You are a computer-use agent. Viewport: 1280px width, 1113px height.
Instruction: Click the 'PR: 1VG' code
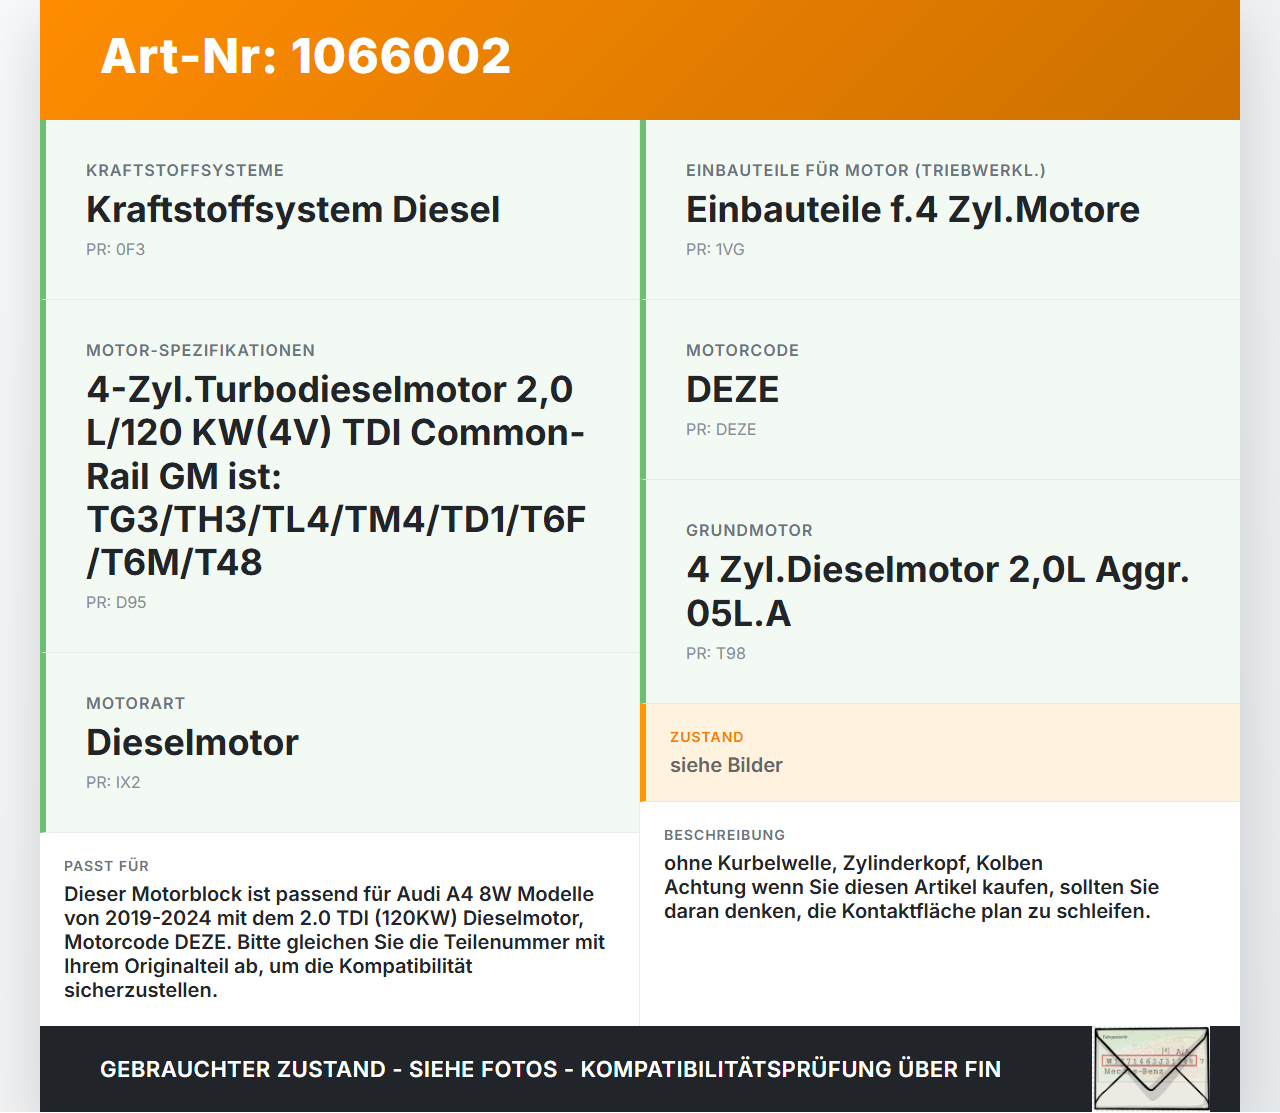(716, 250)
